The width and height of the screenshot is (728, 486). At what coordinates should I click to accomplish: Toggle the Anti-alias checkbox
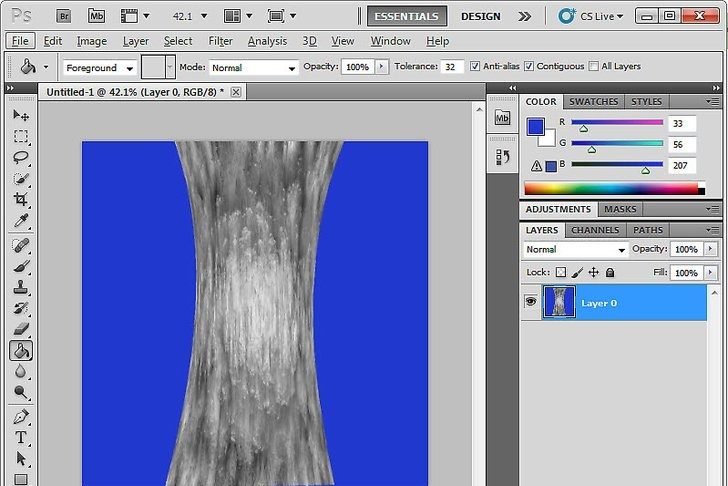click(x=475, y=67)
